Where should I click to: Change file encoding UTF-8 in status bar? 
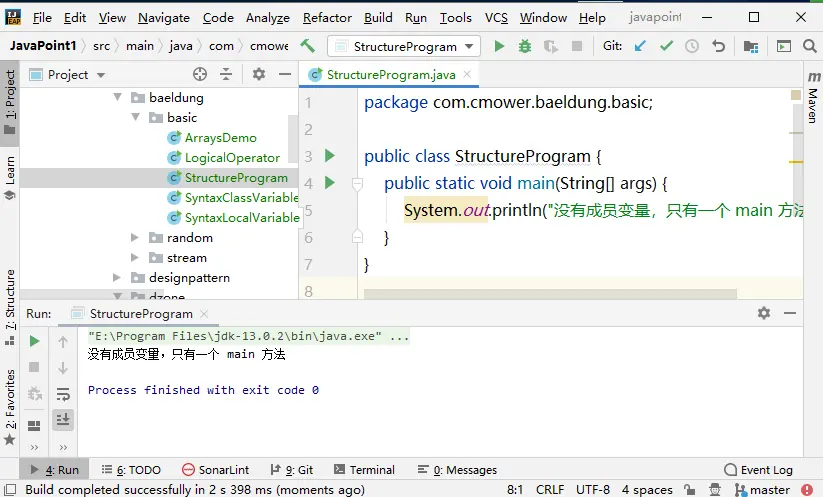tap(593, 489)
